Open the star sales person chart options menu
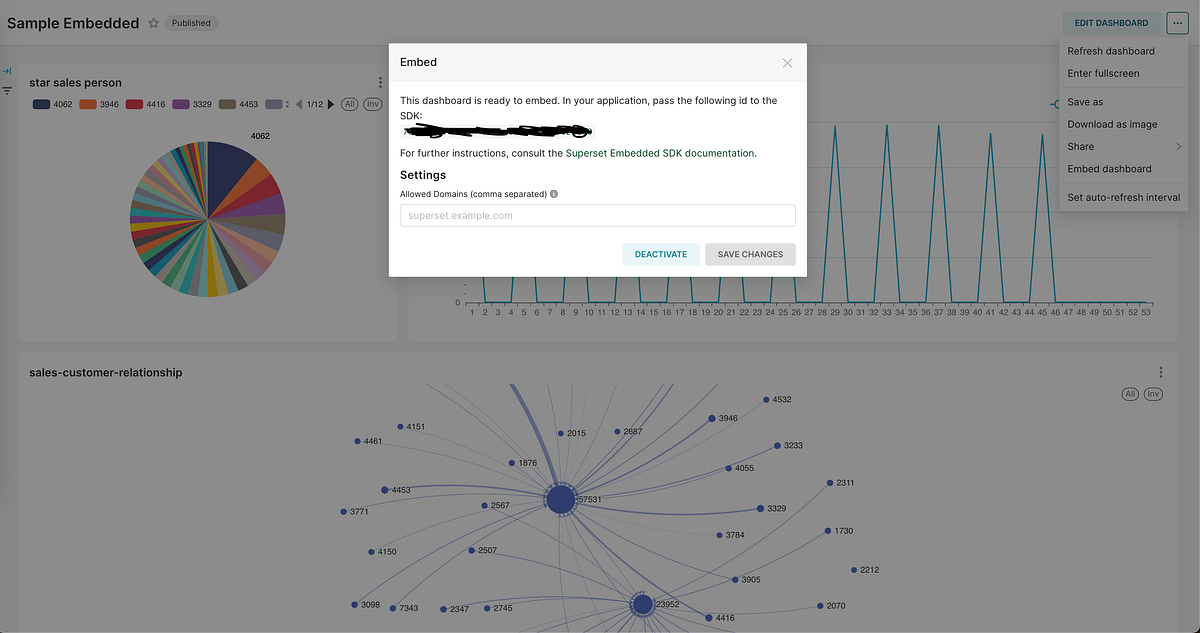The image size is (1200, 633). (x=380, y=83)
